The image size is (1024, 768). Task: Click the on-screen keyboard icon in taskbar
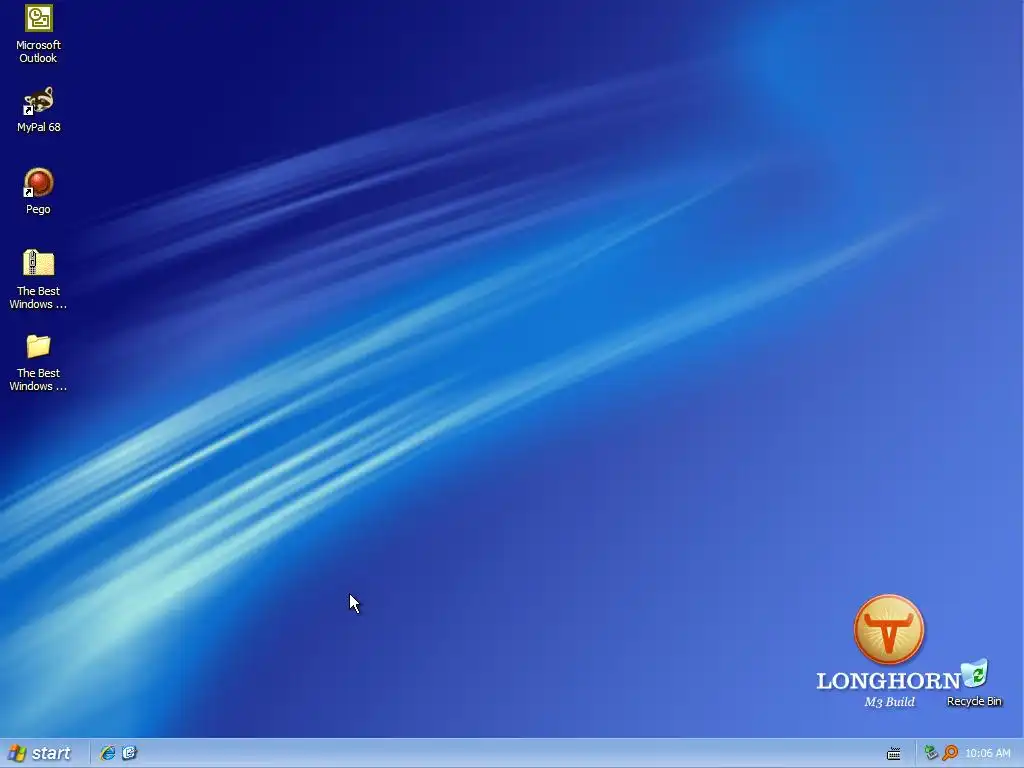click(x=893, y=754)
